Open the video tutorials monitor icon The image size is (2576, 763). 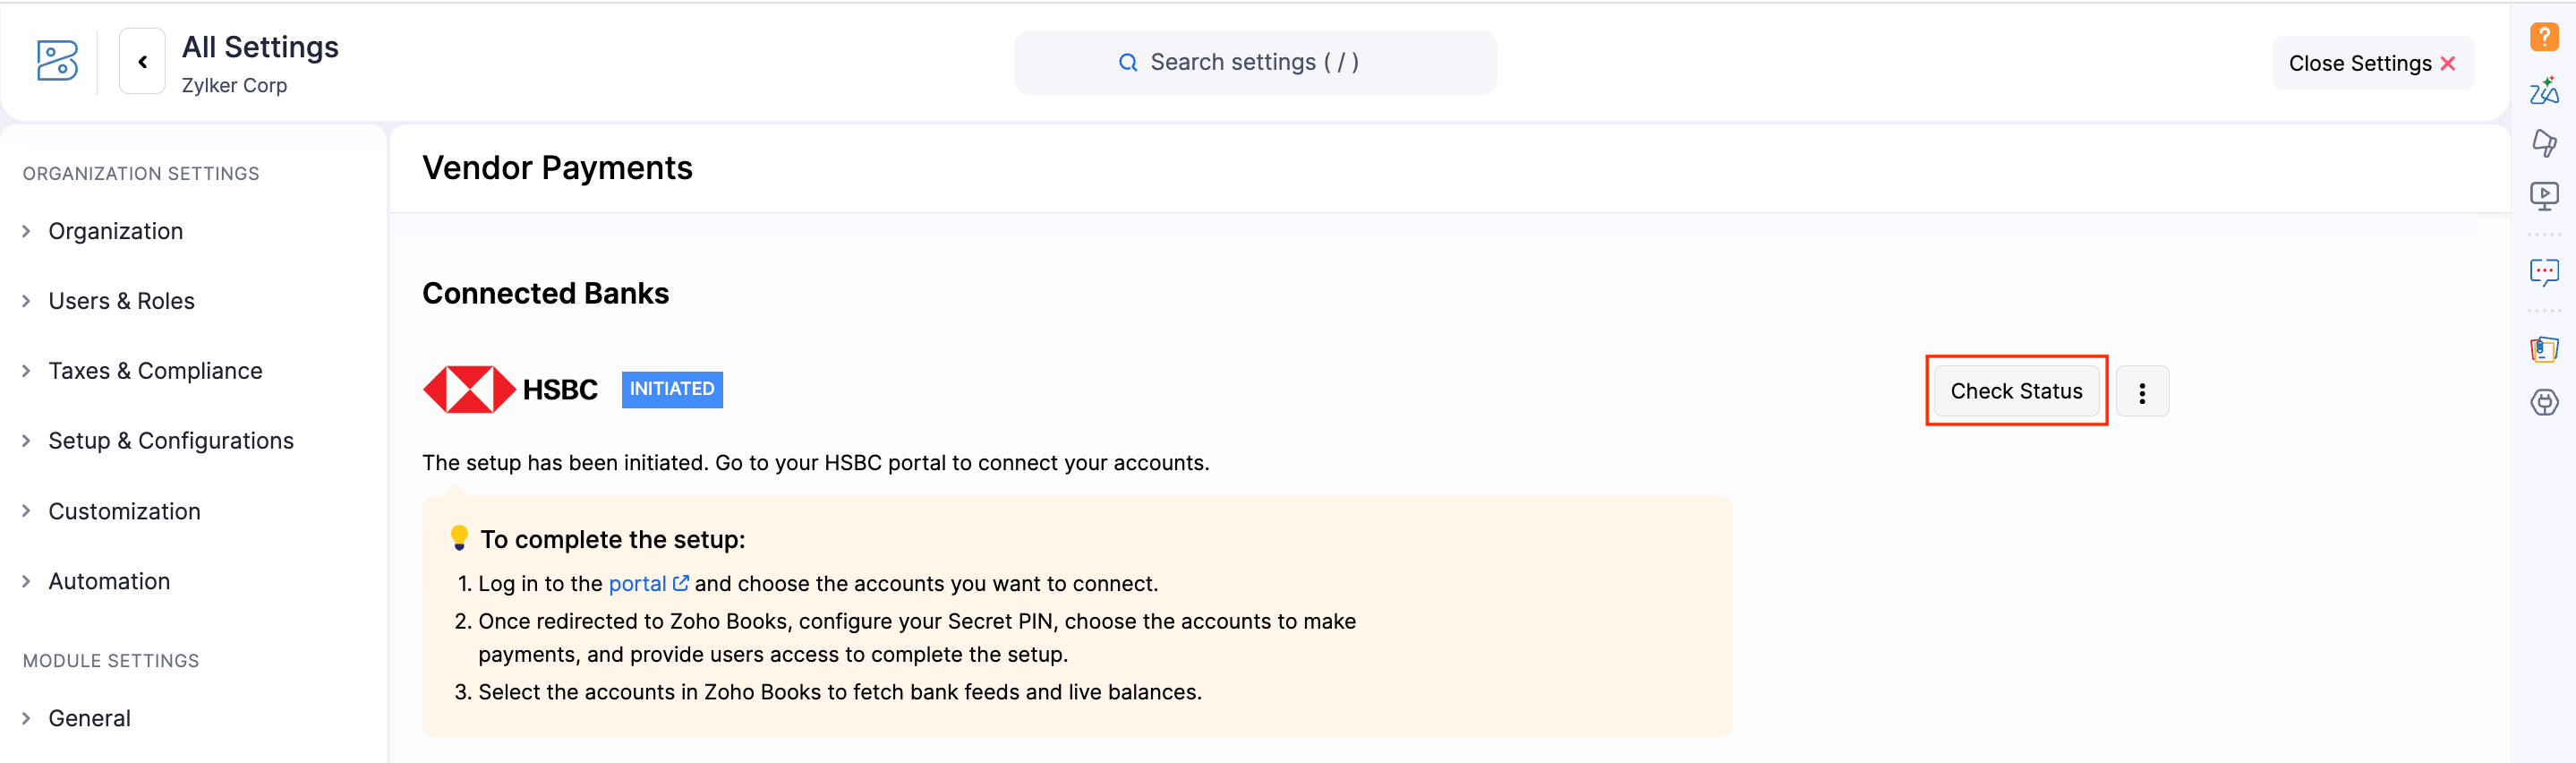[2544, 195]
